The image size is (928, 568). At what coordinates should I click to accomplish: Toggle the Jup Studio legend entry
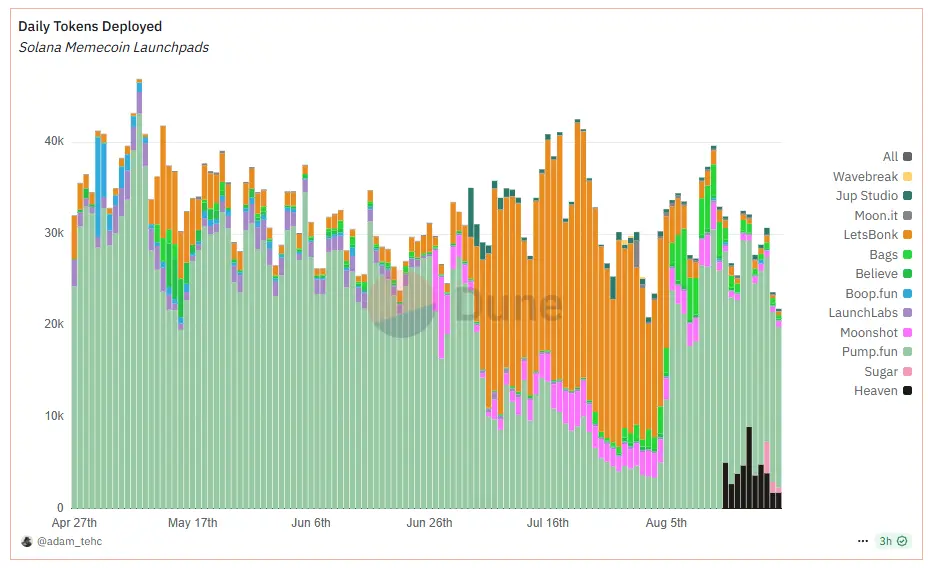tap(874, 196)
